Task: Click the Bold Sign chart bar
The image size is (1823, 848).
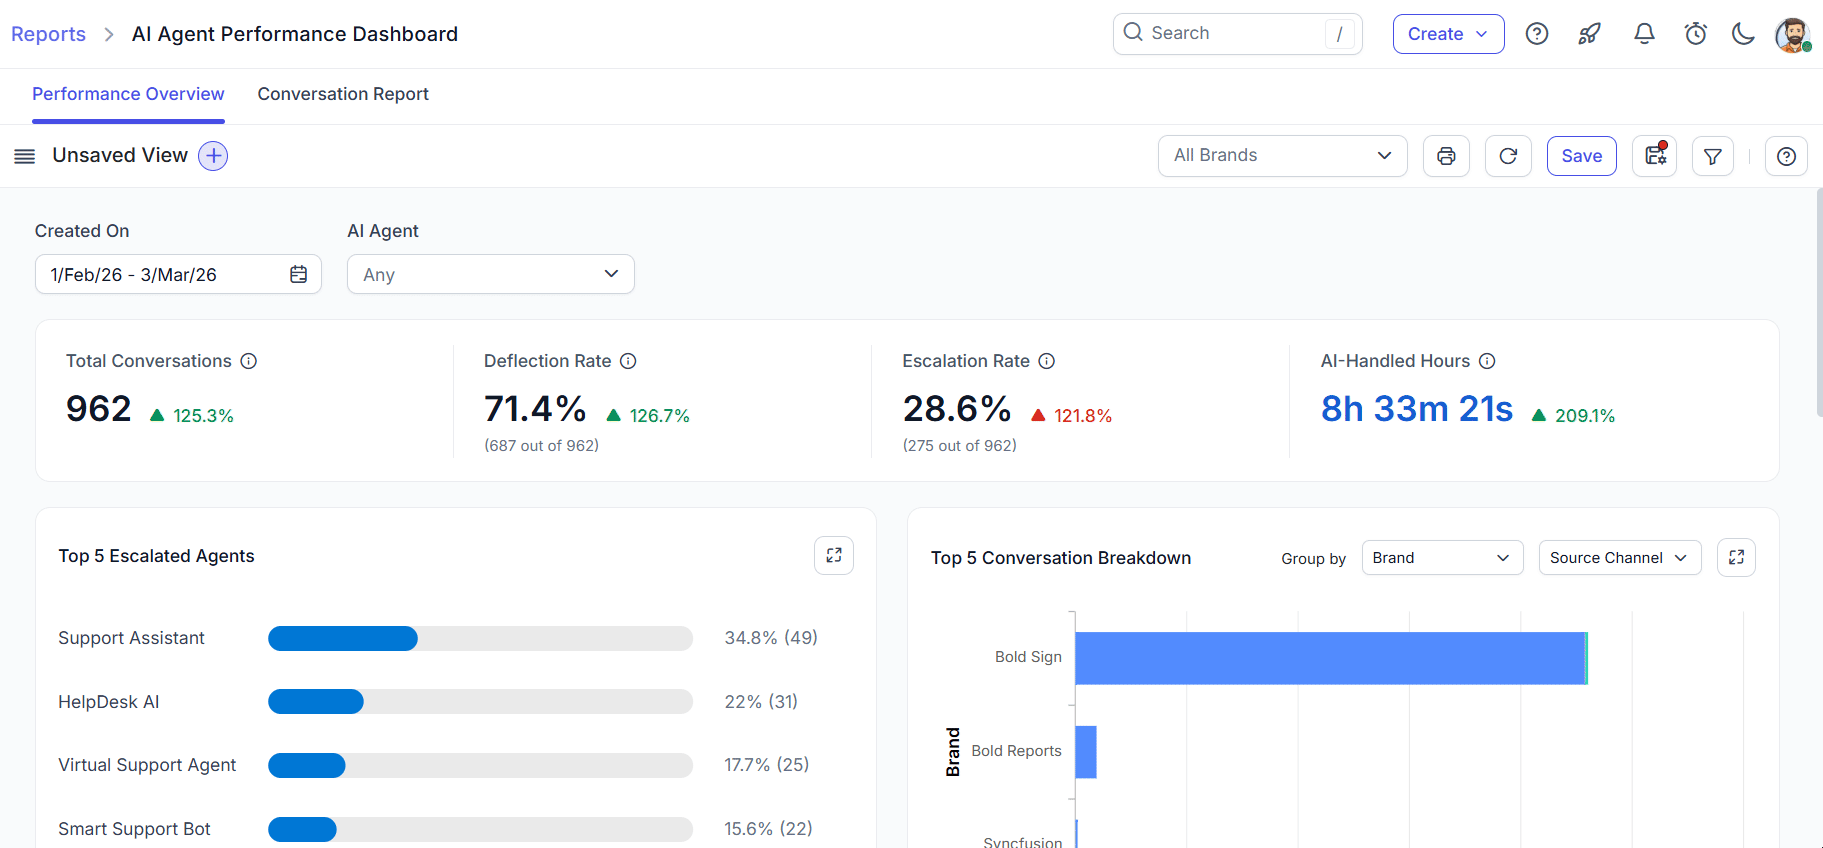Action: point(1331,658)
